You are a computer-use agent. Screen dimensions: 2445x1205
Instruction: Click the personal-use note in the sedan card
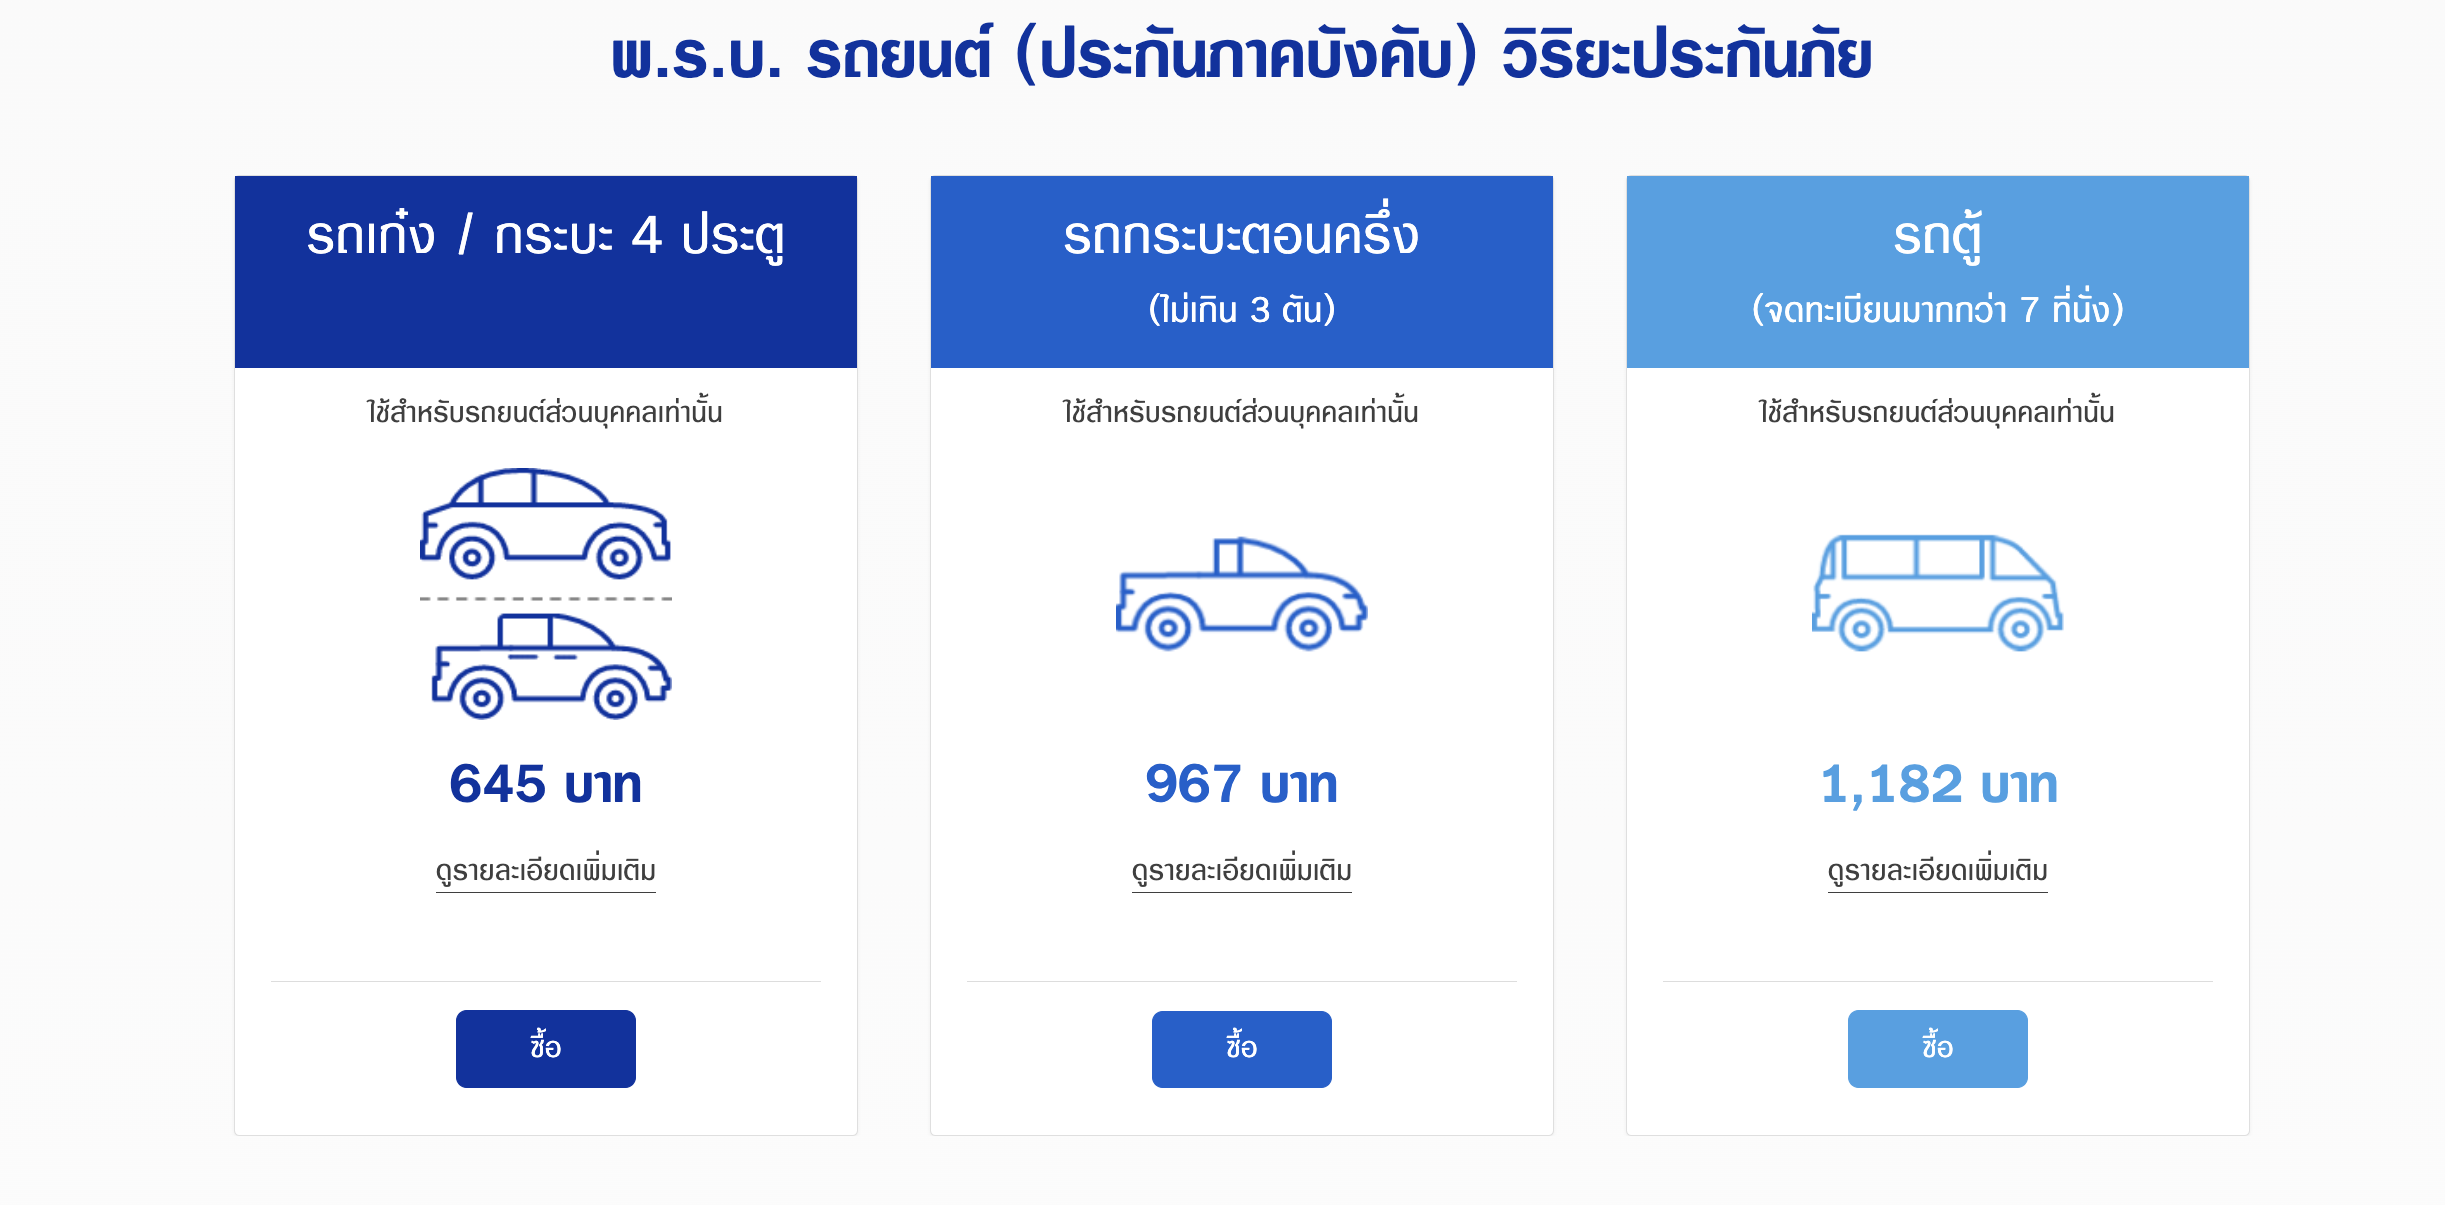(x=545, y=412)
